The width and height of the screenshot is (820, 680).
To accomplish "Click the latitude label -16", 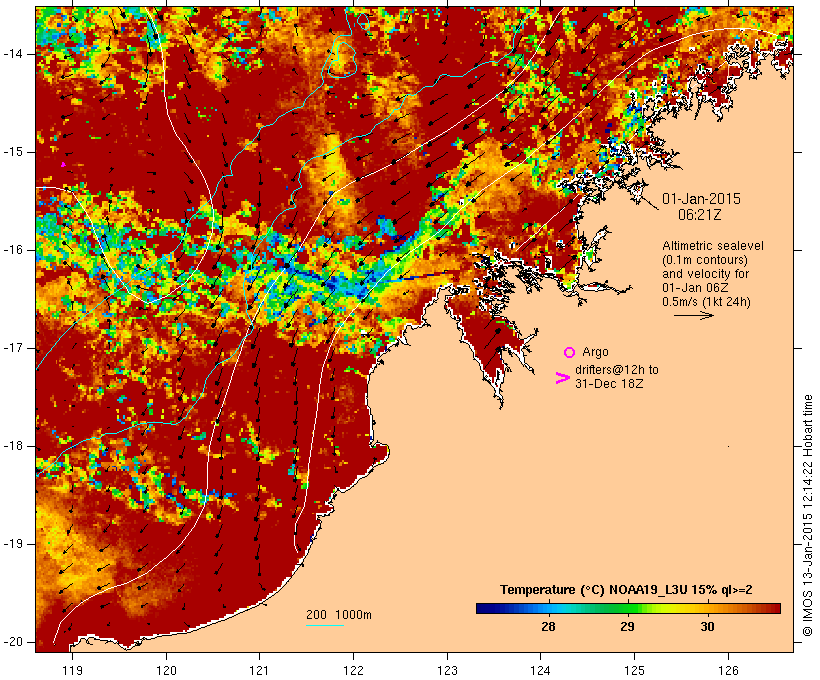I will point(12,250).
